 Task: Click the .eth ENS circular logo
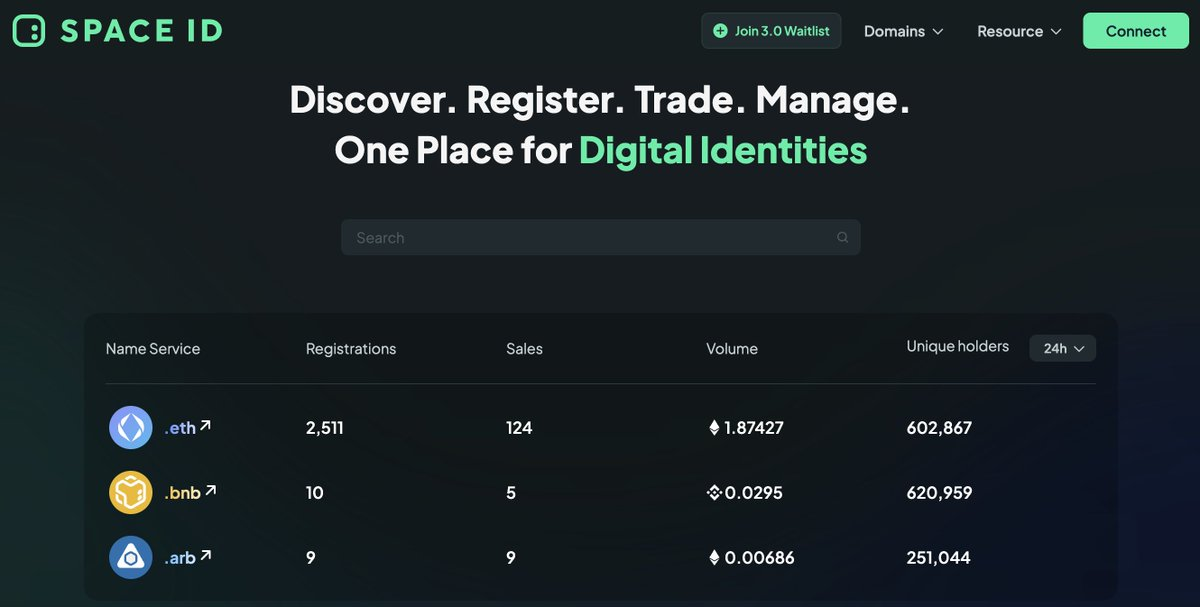click(131, 428)
